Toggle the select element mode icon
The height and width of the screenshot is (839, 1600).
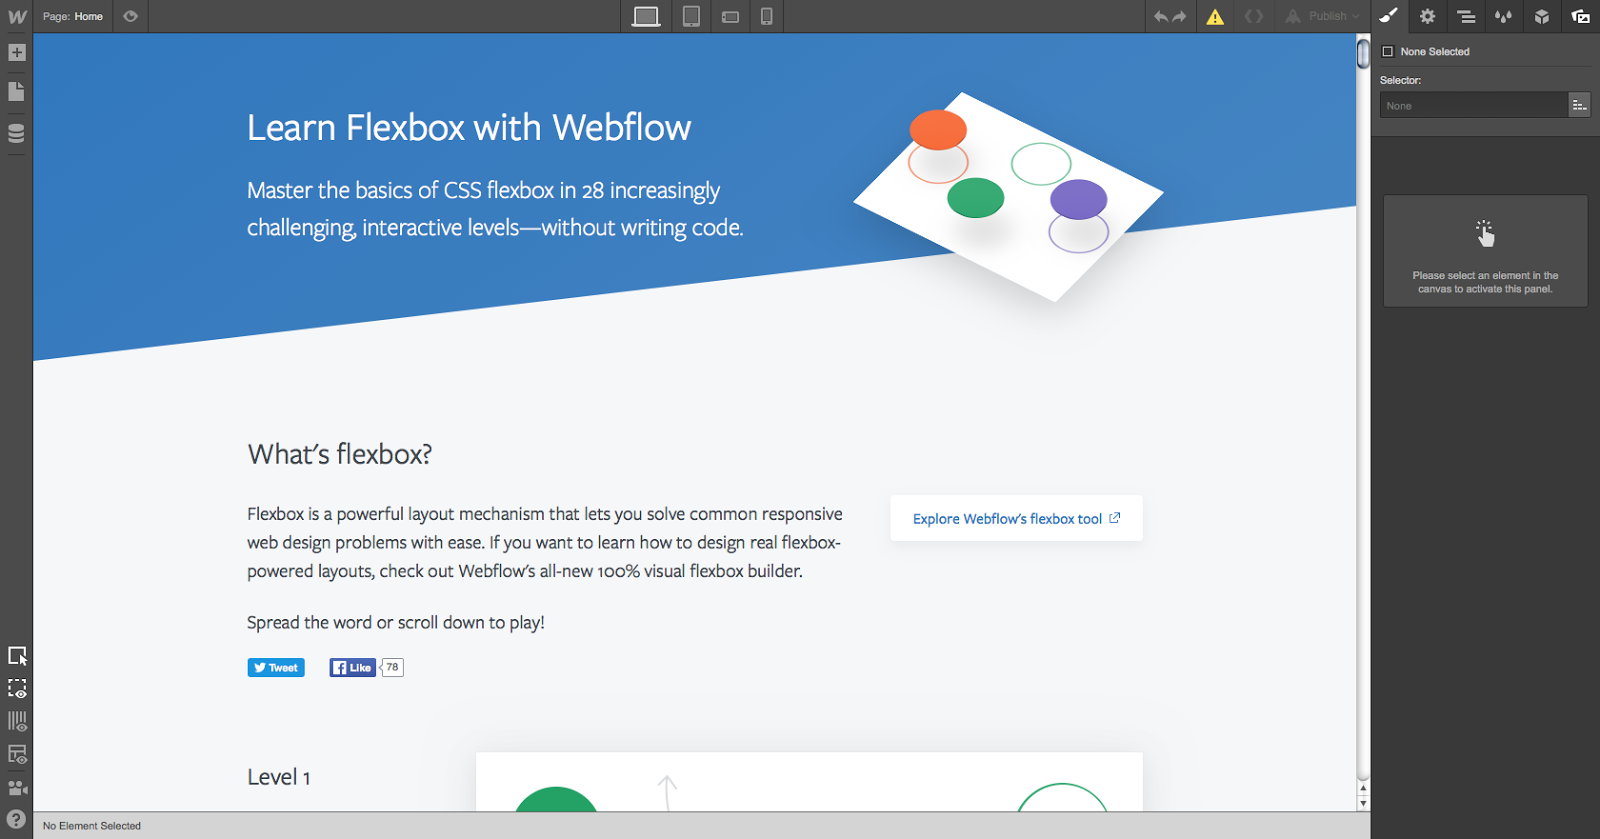click(17, 656)
